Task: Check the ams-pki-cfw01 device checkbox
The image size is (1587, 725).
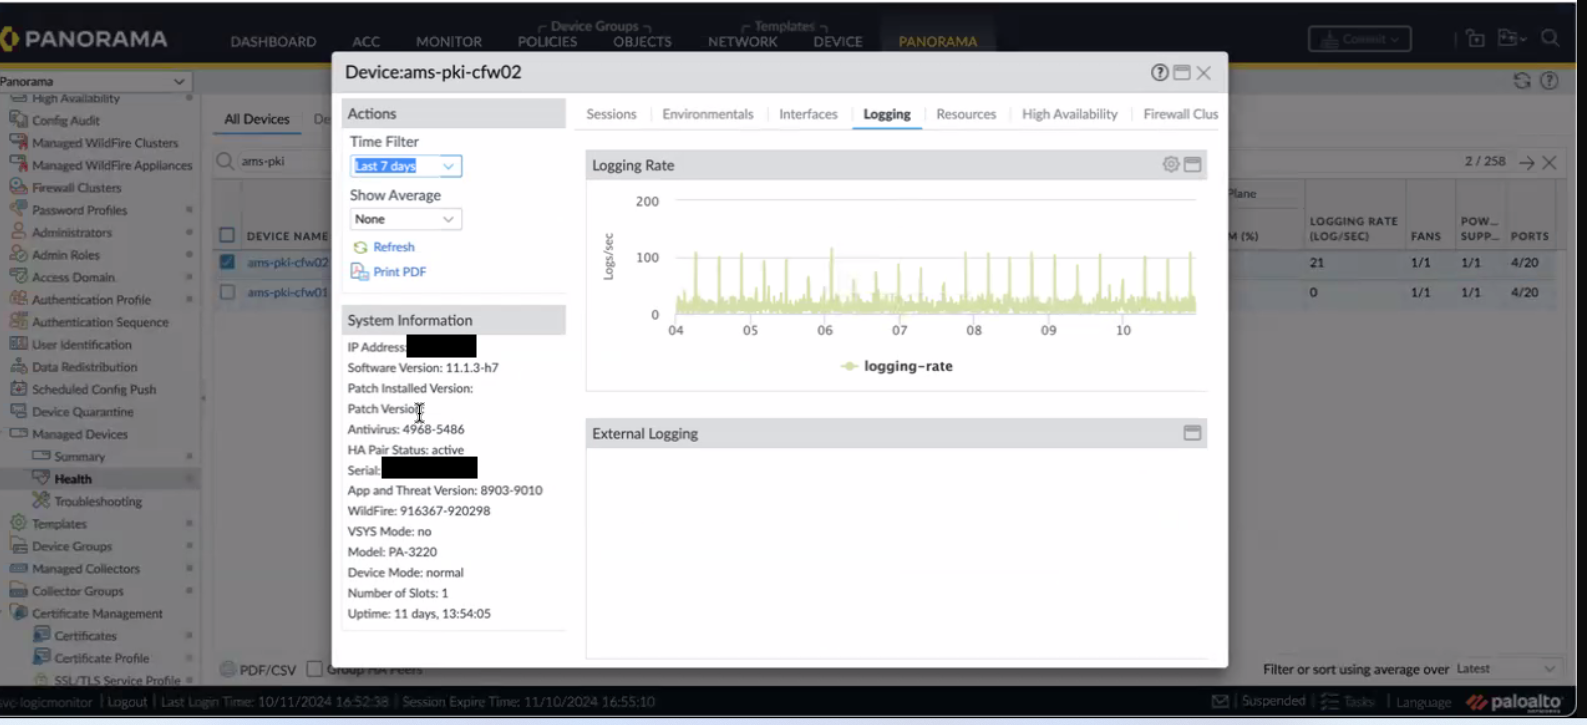Action: tap(227, 292)
